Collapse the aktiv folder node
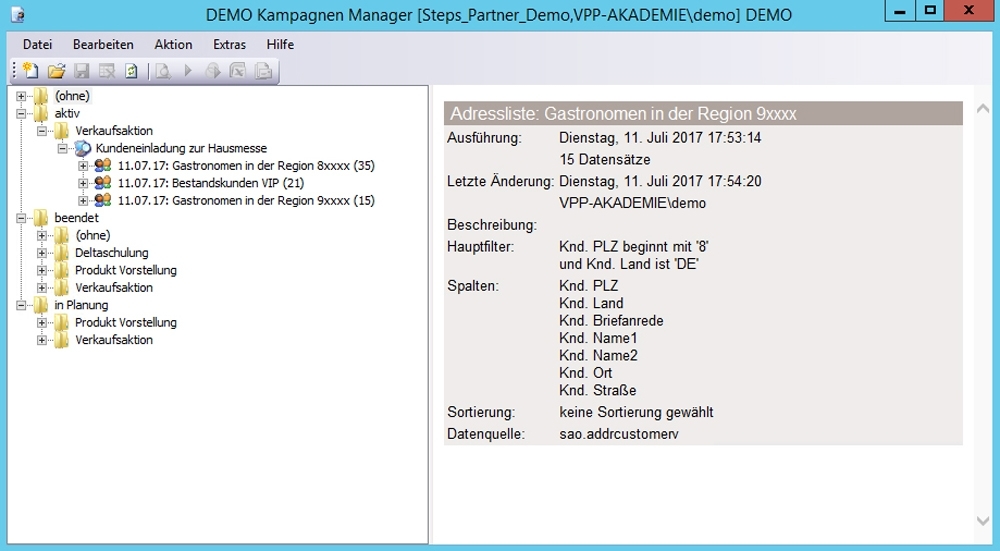Image resolution: width=1000 pixels, height=551 pixels. click(x=22, y=113)
